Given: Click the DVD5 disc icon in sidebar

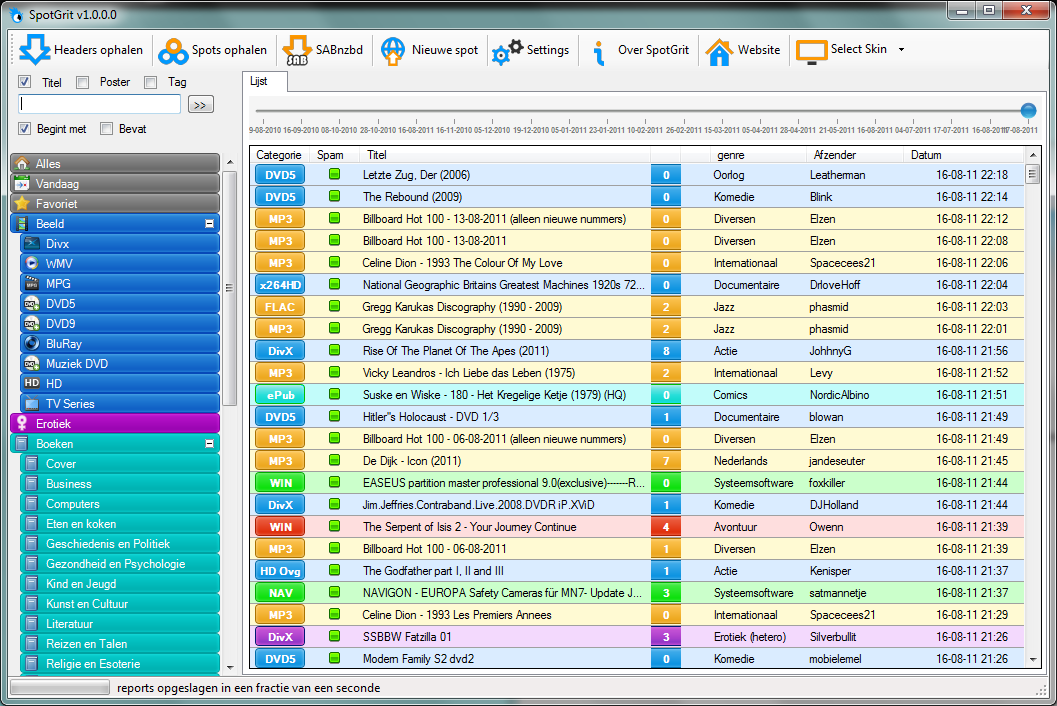Looking at the screenshot, I should (x=32, y=303).
